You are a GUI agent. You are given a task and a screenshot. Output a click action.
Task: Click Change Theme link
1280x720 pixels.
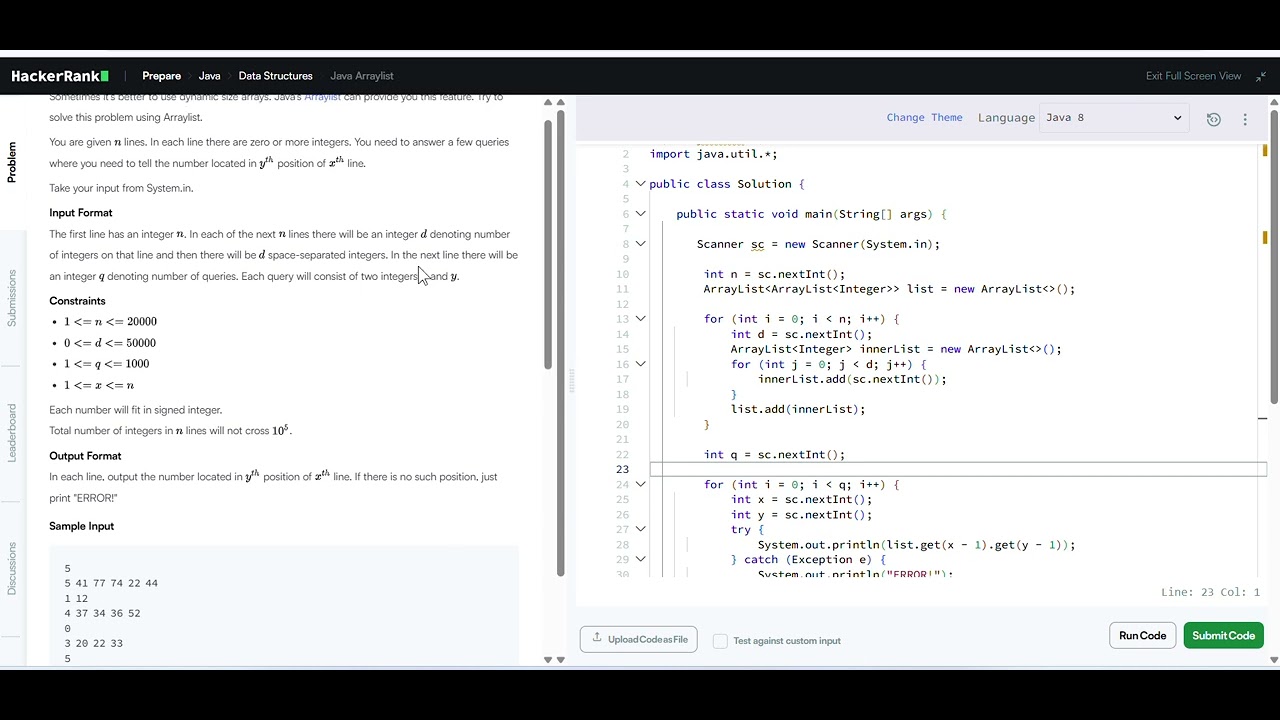pyautogui.click(x=924, y=118)
